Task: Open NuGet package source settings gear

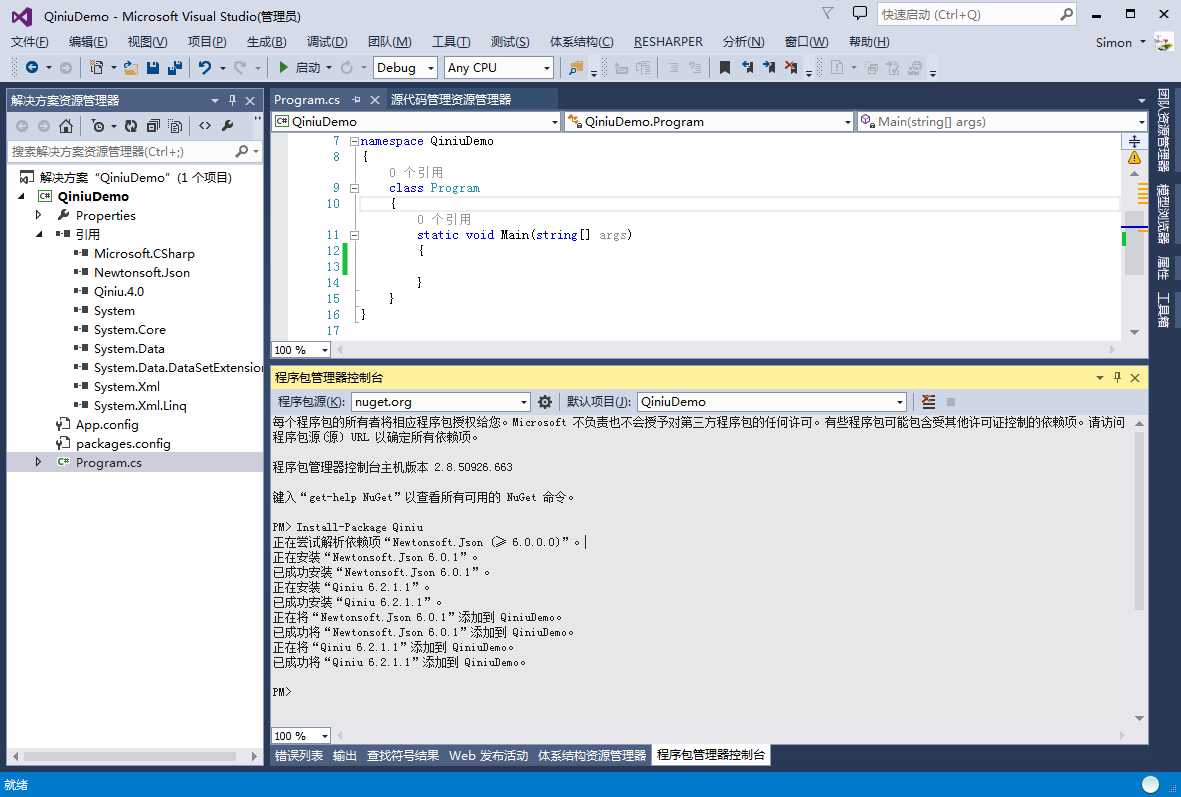Action: pos(545,402)
